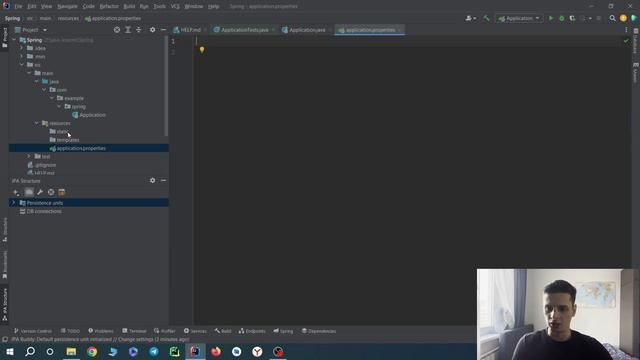Viewport: 640px width, 360px height.
Task: Open Firefox from the taskbar
Action: pyautogui.click(x=216, y=351)
